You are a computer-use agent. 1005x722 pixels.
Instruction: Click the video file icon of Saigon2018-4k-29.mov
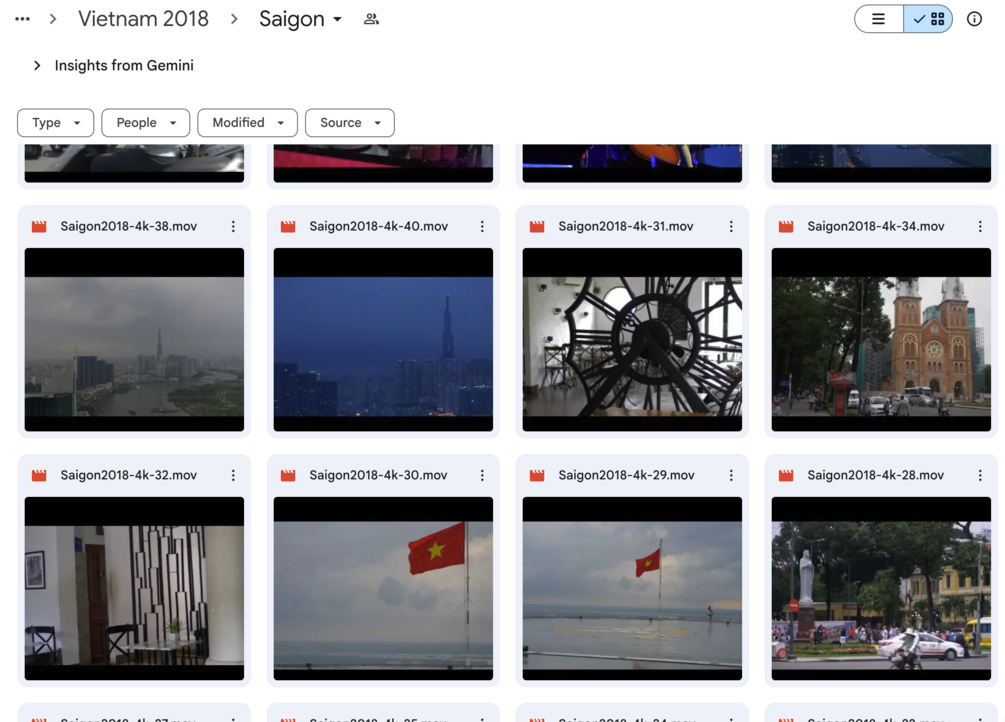[537, 475]
